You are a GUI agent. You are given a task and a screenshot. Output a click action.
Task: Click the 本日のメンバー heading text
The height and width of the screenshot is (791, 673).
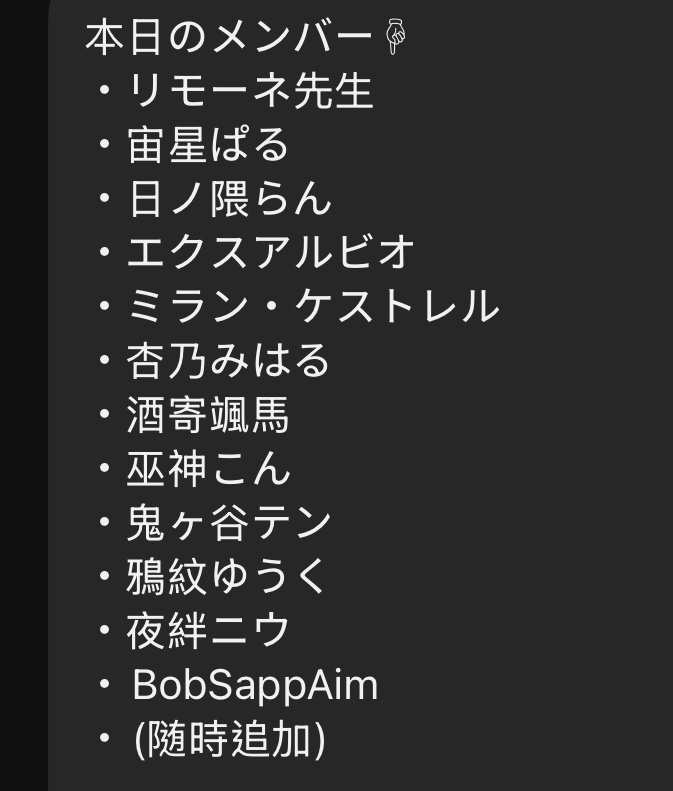(230, 37)
